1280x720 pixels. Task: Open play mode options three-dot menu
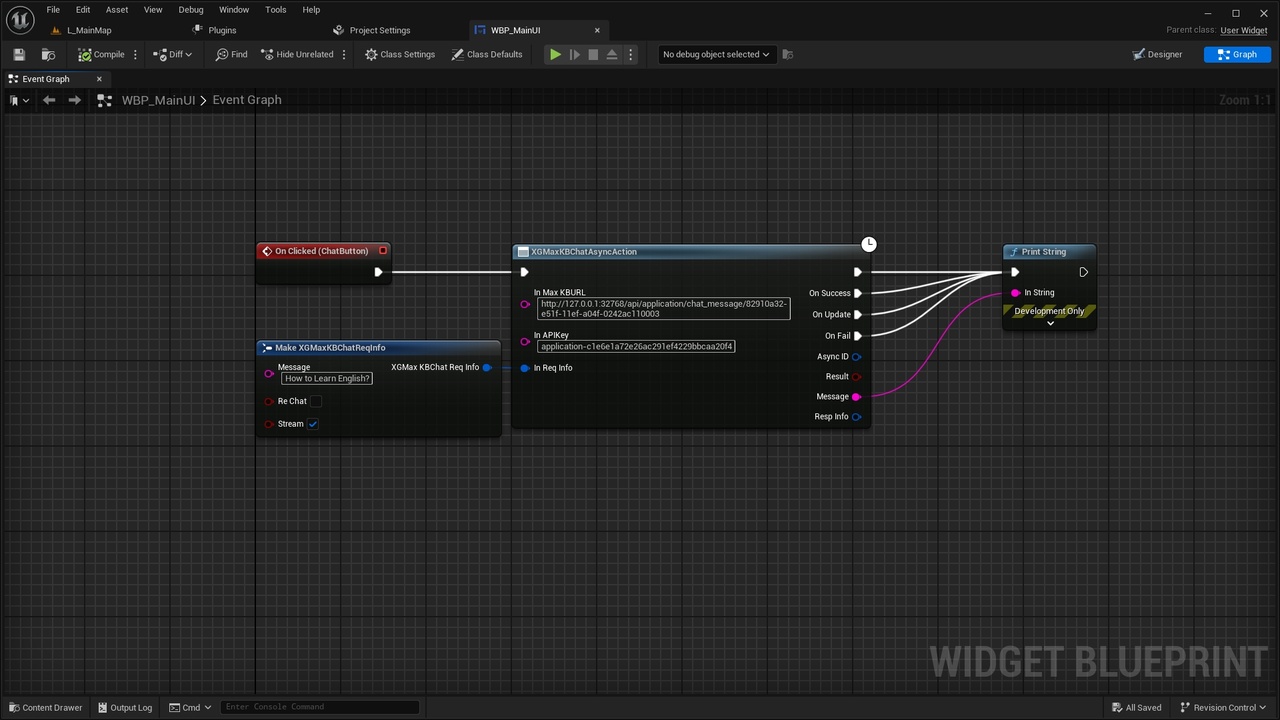pyautogui.click(x=630, y=54)
